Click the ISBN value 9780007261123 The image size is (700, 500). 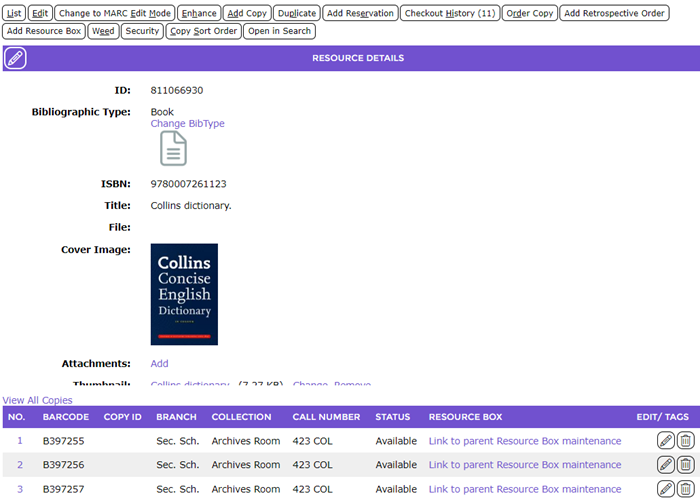188,184
